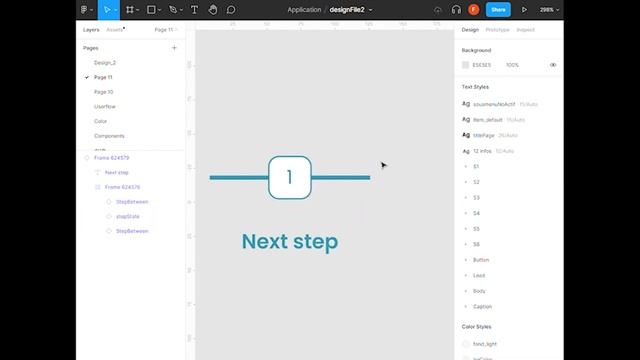Add a new page with plus icon
Image resolution: width=640 pixels, height=360 pixels.
pyautogui.click(x=174, y=48)
